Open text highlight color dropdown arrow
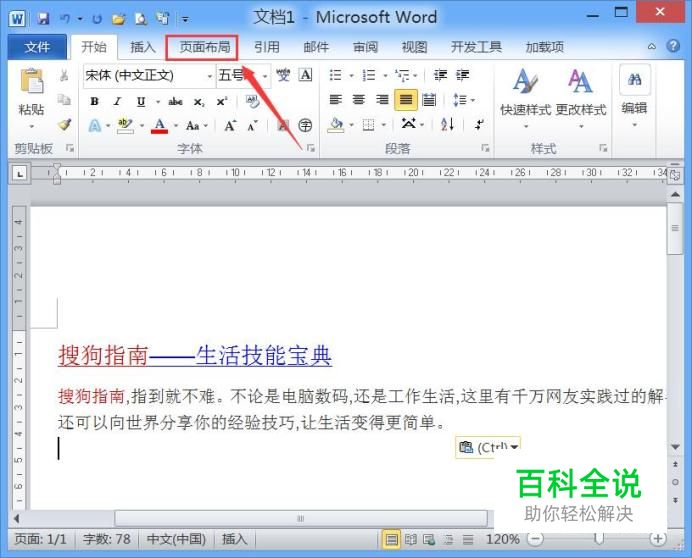 point(142,126)
